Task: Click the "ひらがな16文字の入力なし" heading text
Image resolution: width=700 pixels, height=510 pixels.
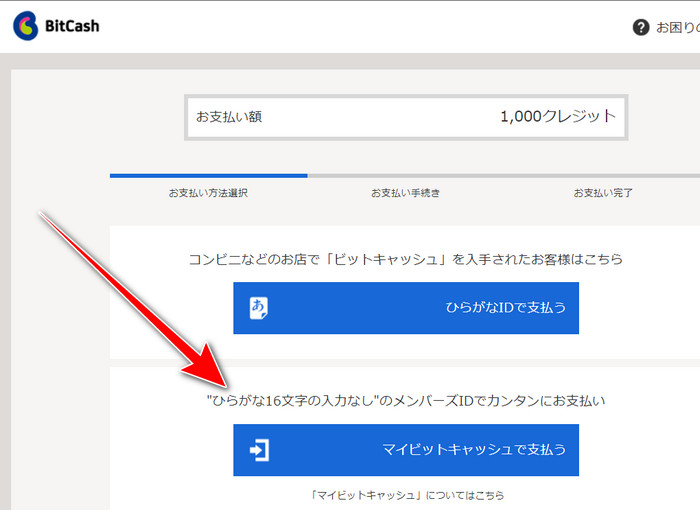Action: tap(406, 401)
